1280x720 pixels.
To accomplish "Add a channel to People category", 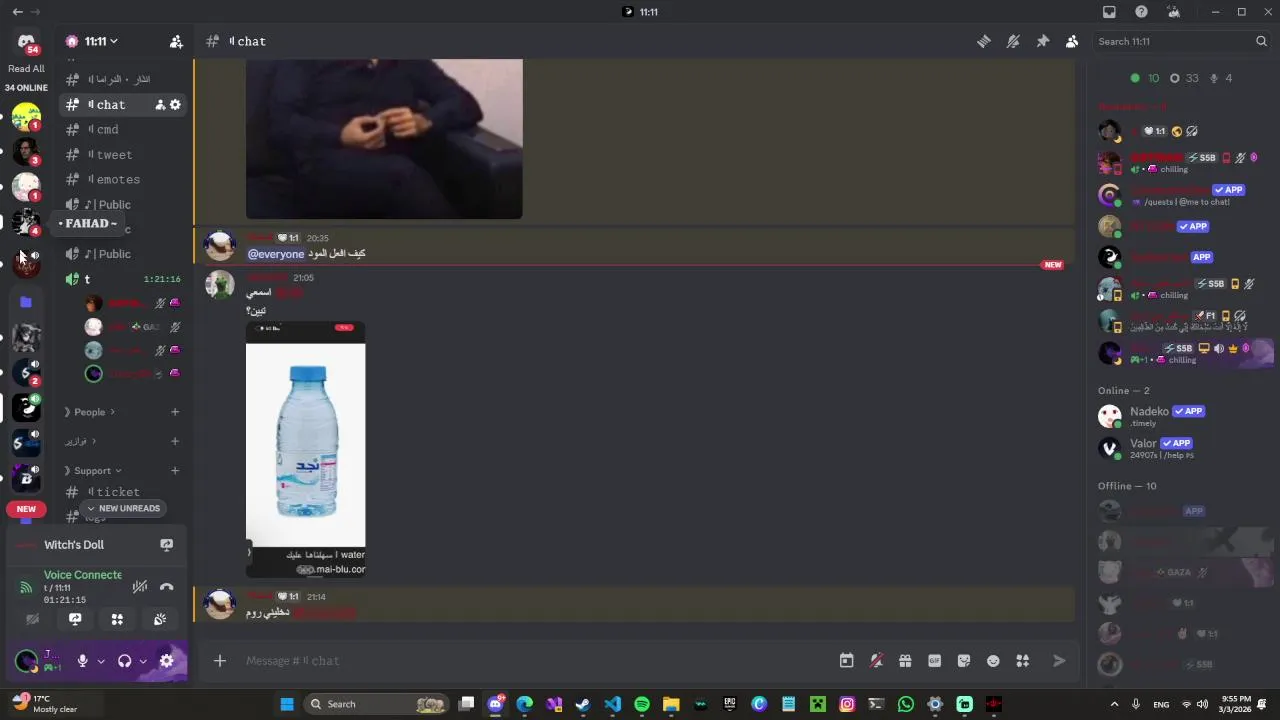I will pyautogui.click(x=175, y=412).
